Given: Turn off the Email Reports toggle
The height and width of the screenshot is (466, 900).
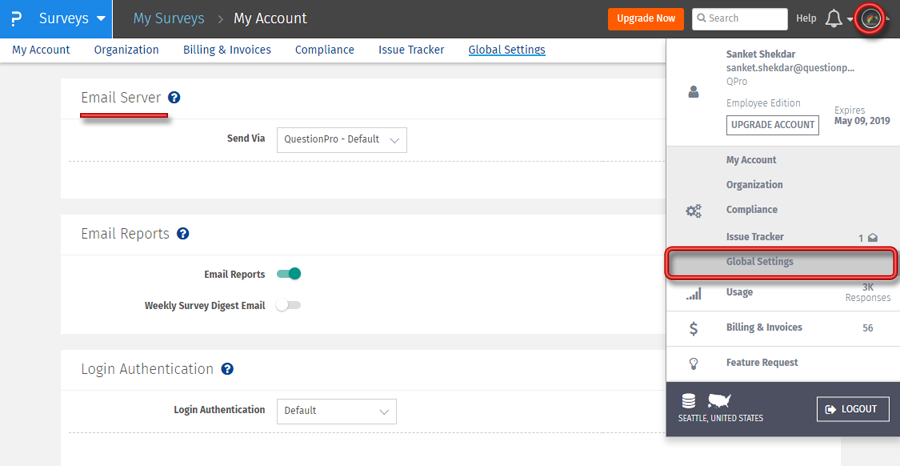Looking at the screenshot, I should pyautogui.click(x=289, y=274).
